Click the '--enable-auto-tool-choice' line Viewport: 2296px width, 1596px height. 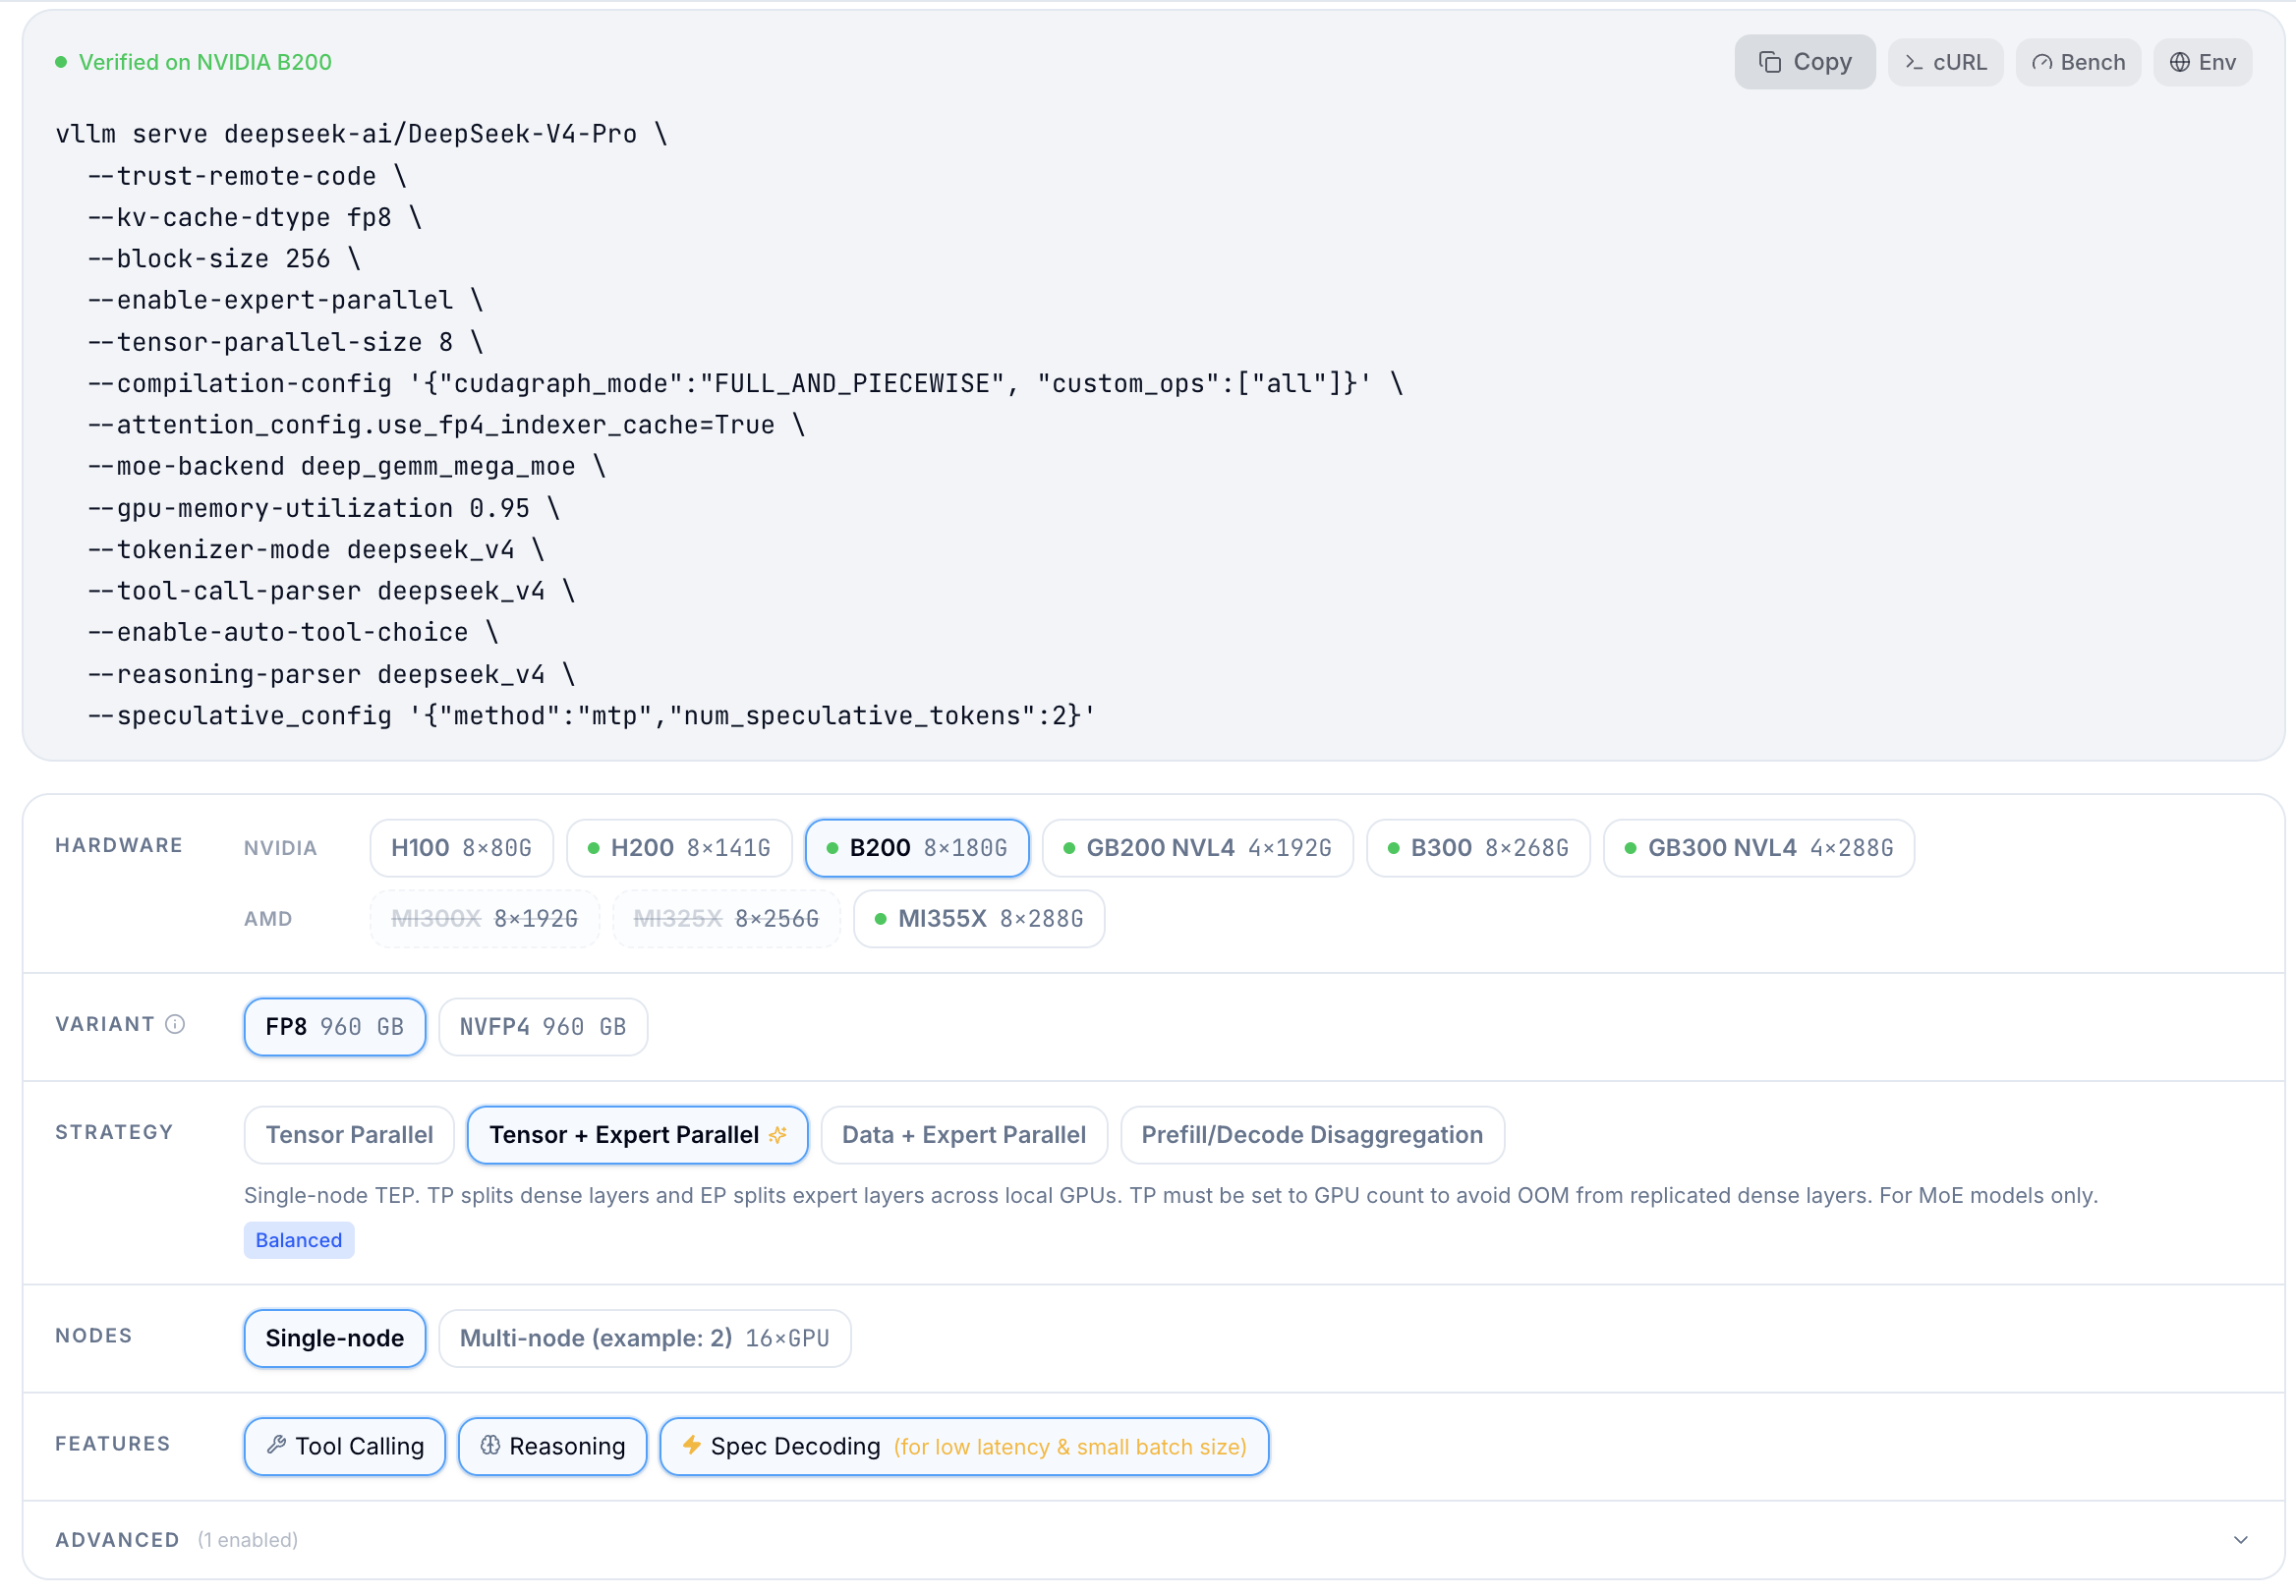[x=293, y=633]
